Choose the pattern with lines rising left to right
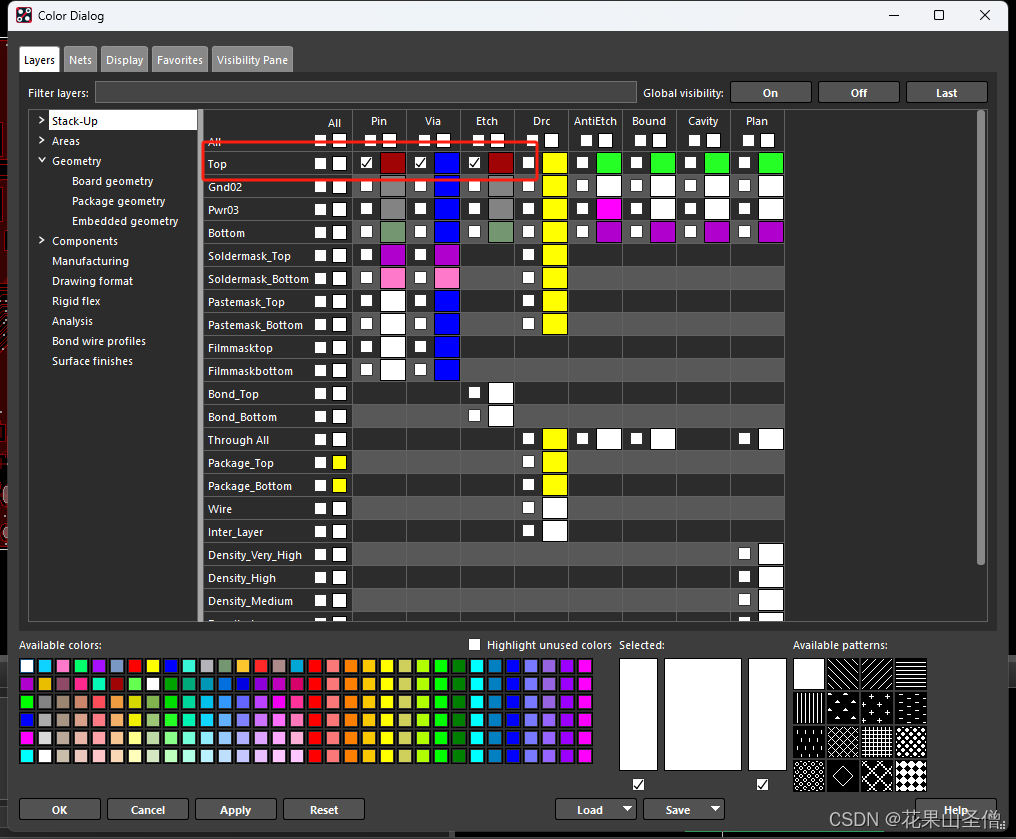The width and height of the screenshot is (1016, 839). [x=877, y=674]
